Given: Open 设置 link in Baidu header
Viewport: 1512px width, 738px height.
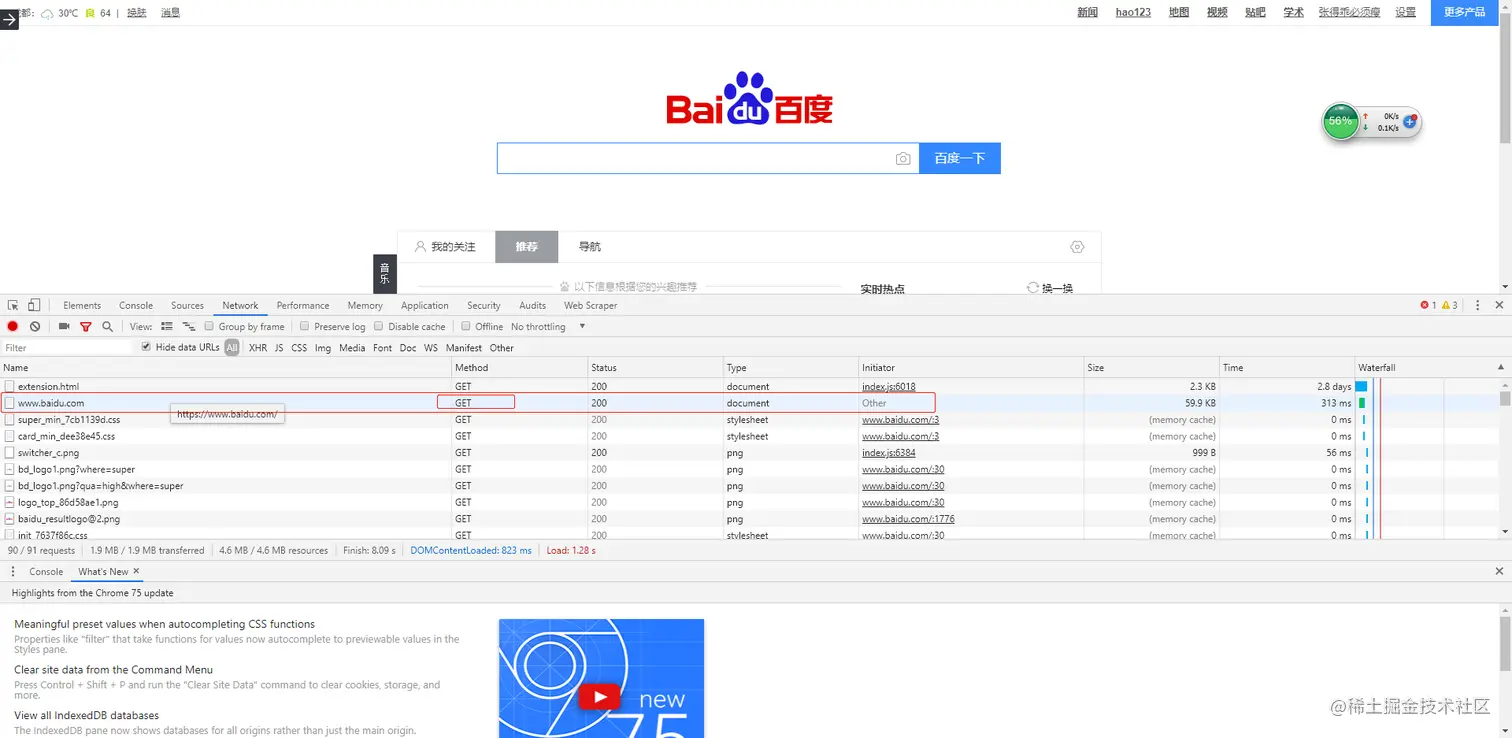Looking at the screenshot, I should [1406, 12].
